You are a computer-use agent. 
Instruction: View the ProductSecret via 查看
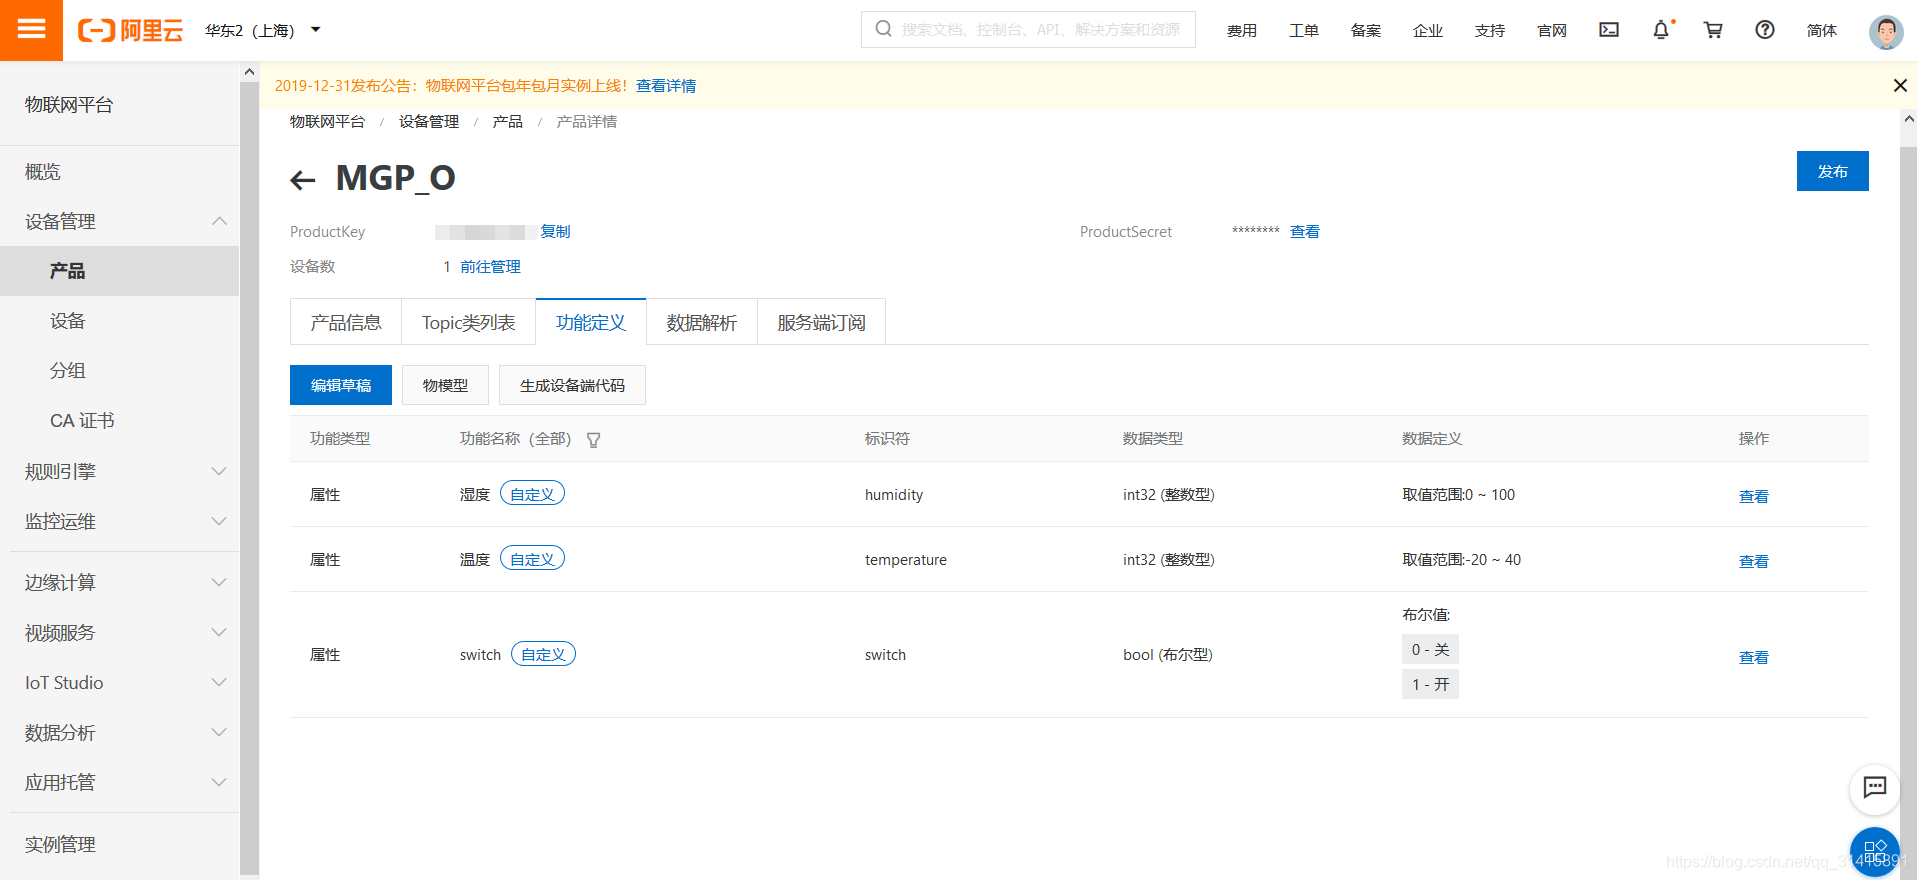click(1305, 232)
